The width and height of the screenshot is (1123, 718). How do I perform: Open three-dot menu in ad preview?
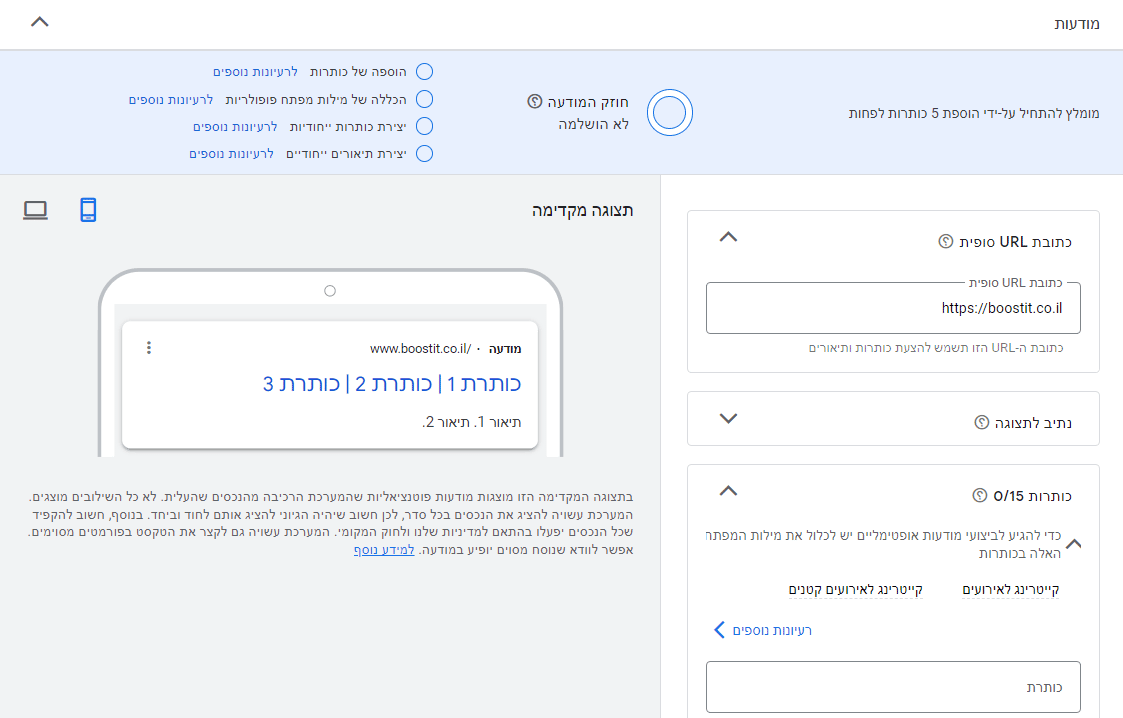coord(149,348)
